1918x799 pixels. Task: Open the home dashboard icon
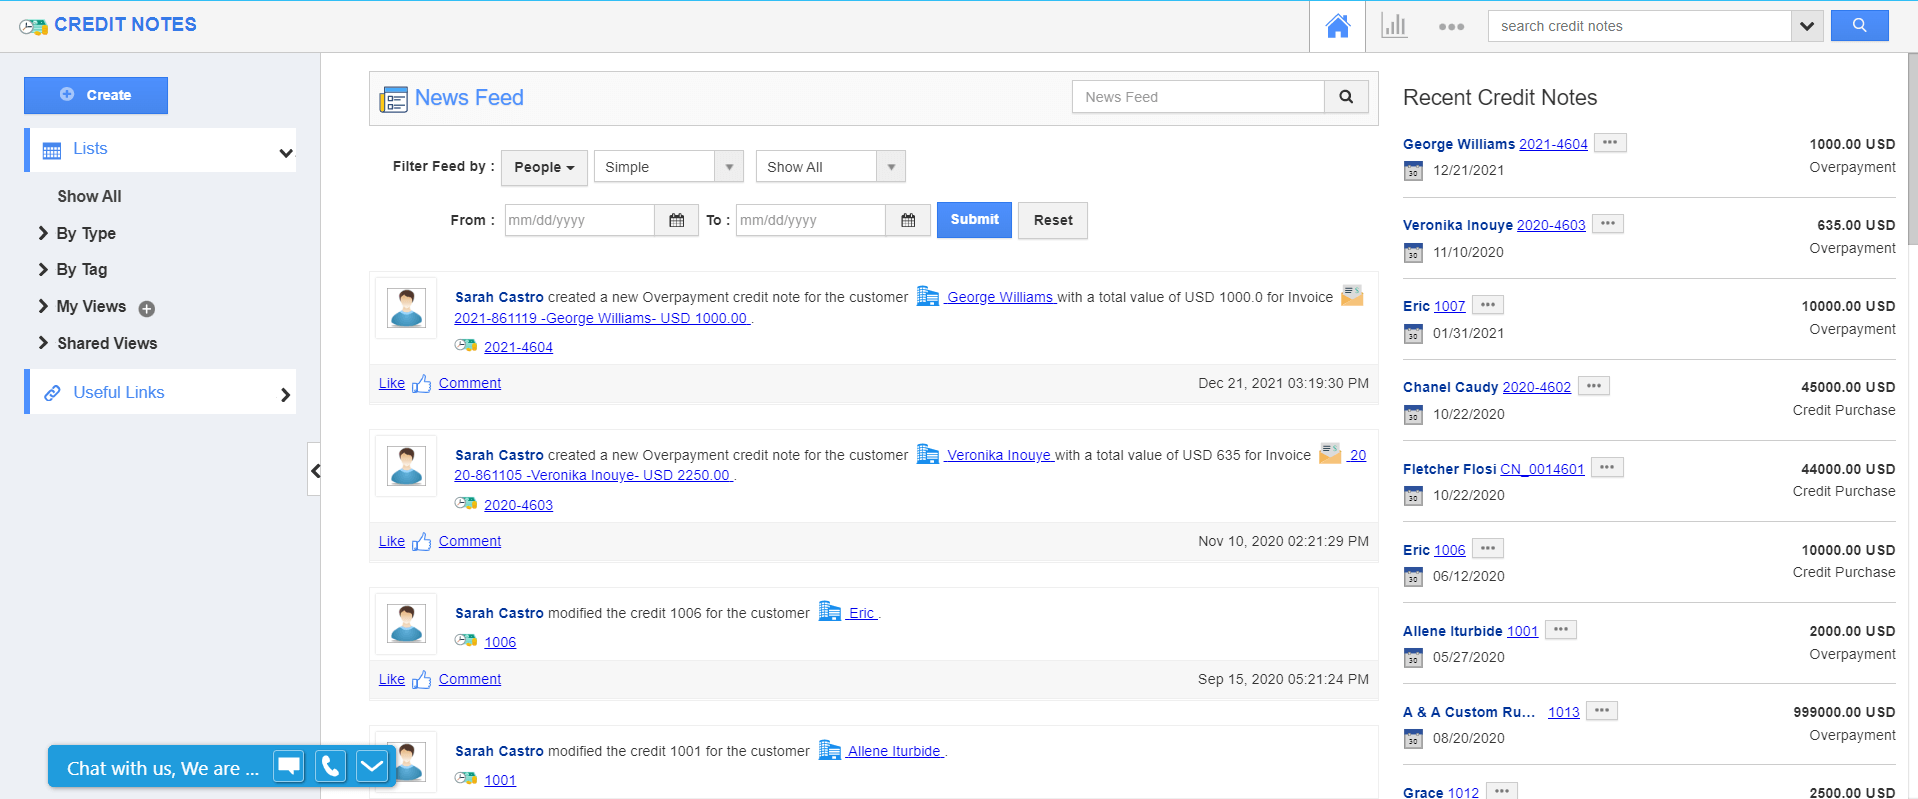pos(1337,26)
